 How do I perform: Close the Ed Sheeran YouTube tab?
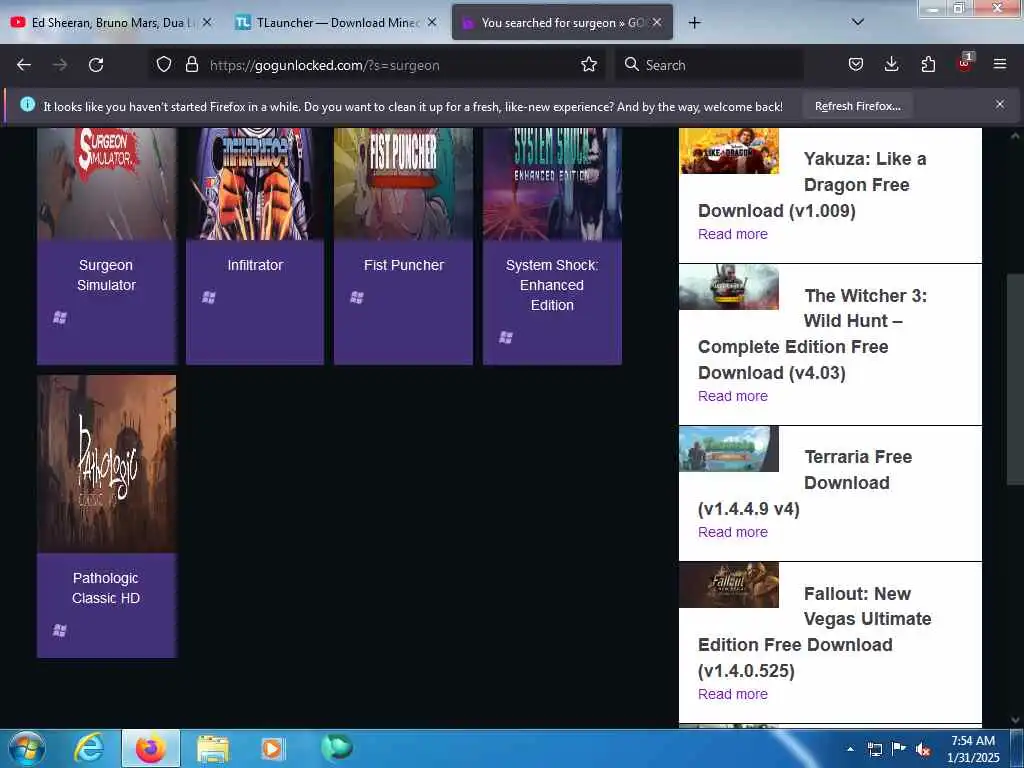pos(207,22)
